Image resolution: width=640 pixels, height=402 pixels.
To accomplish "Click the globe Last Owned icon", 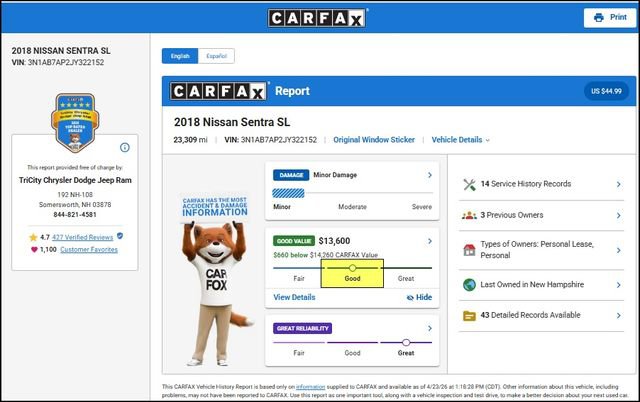I will tap(469, 284).
